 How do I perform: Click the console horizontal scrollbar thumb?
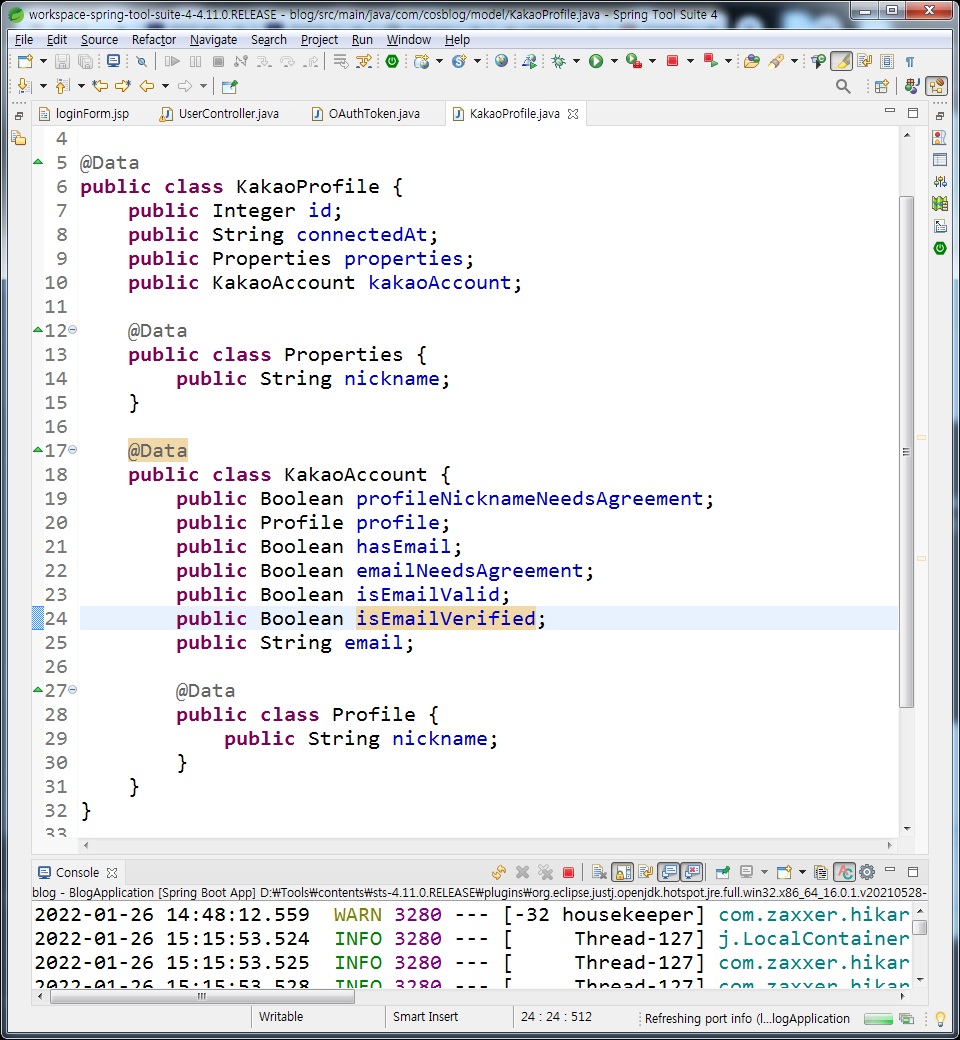click(x=202, y=996)
